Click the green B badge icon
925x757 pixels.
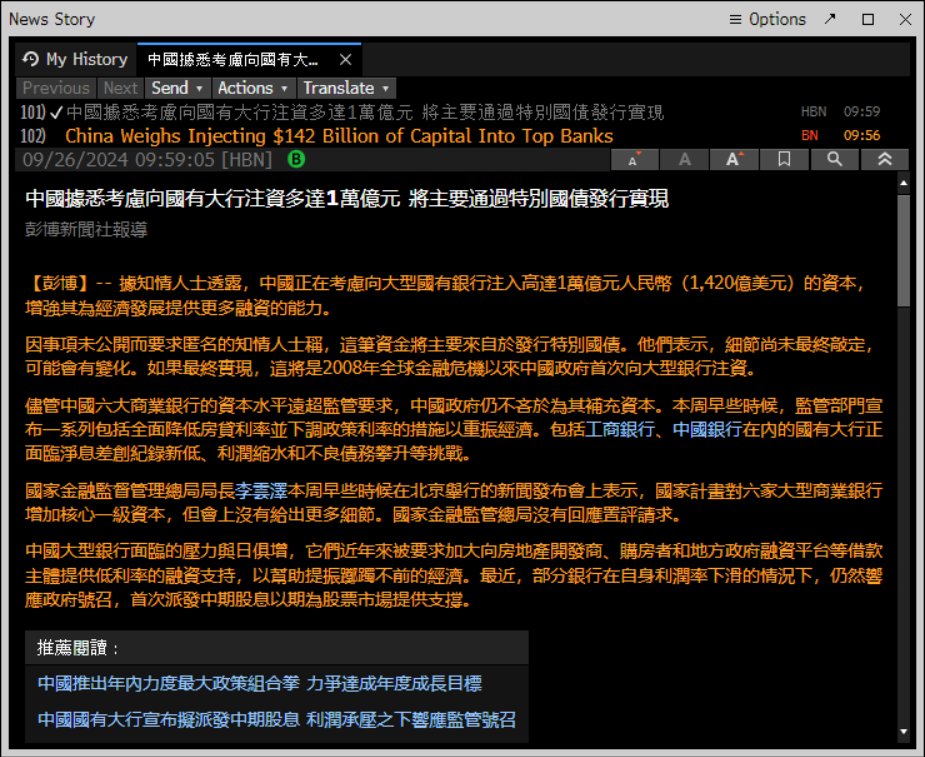click(x=296, y=159)
